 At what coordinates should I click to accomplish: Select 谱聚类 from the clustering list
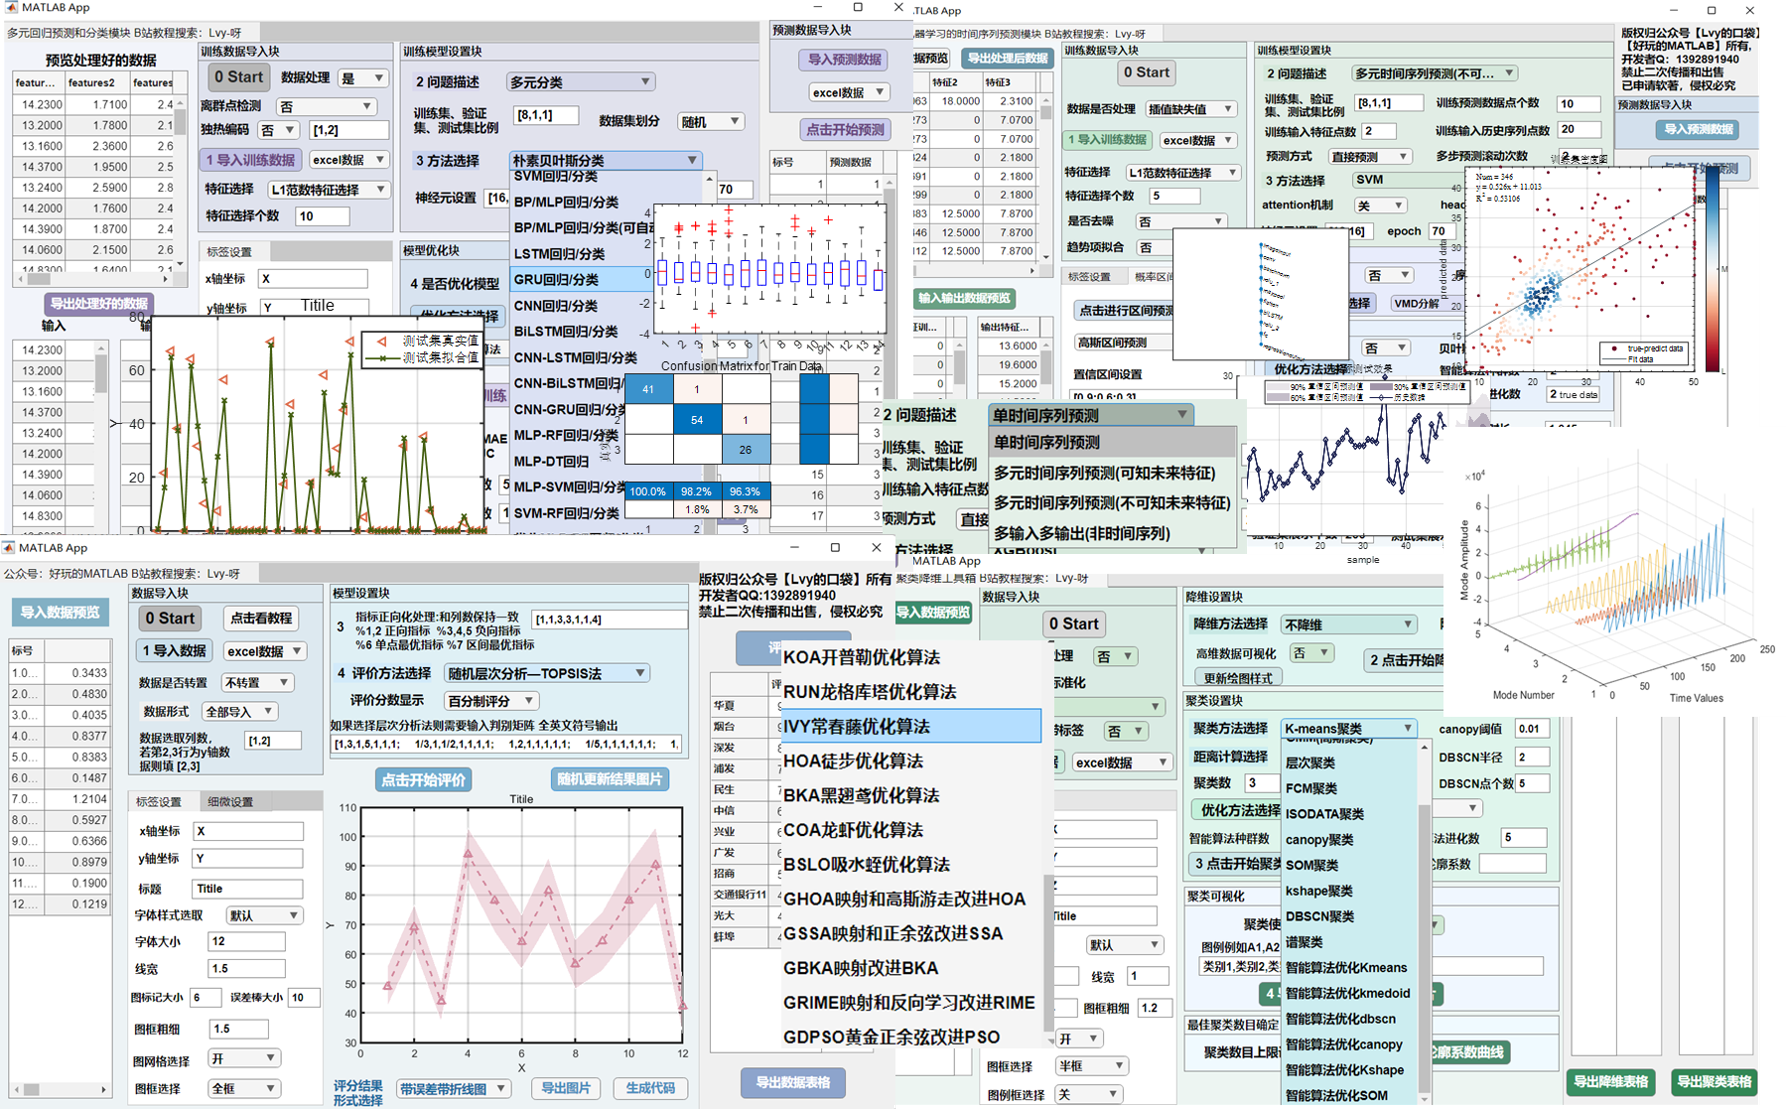[1304, 942]
